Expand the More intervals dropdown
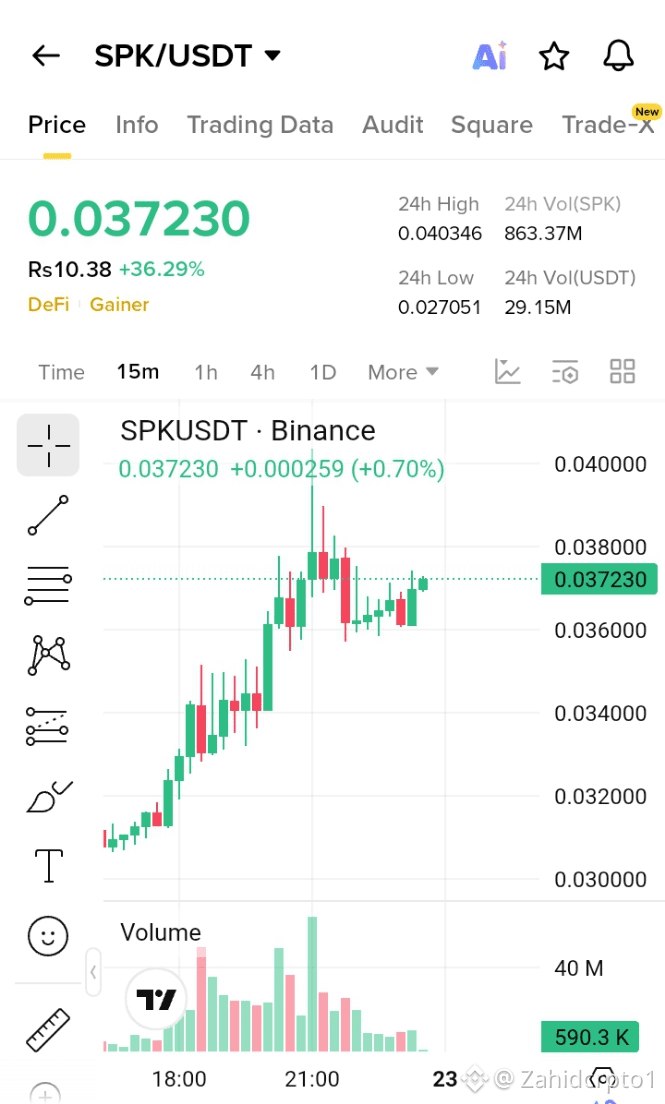The image size is (665, 1104). [x=403, y=372]
